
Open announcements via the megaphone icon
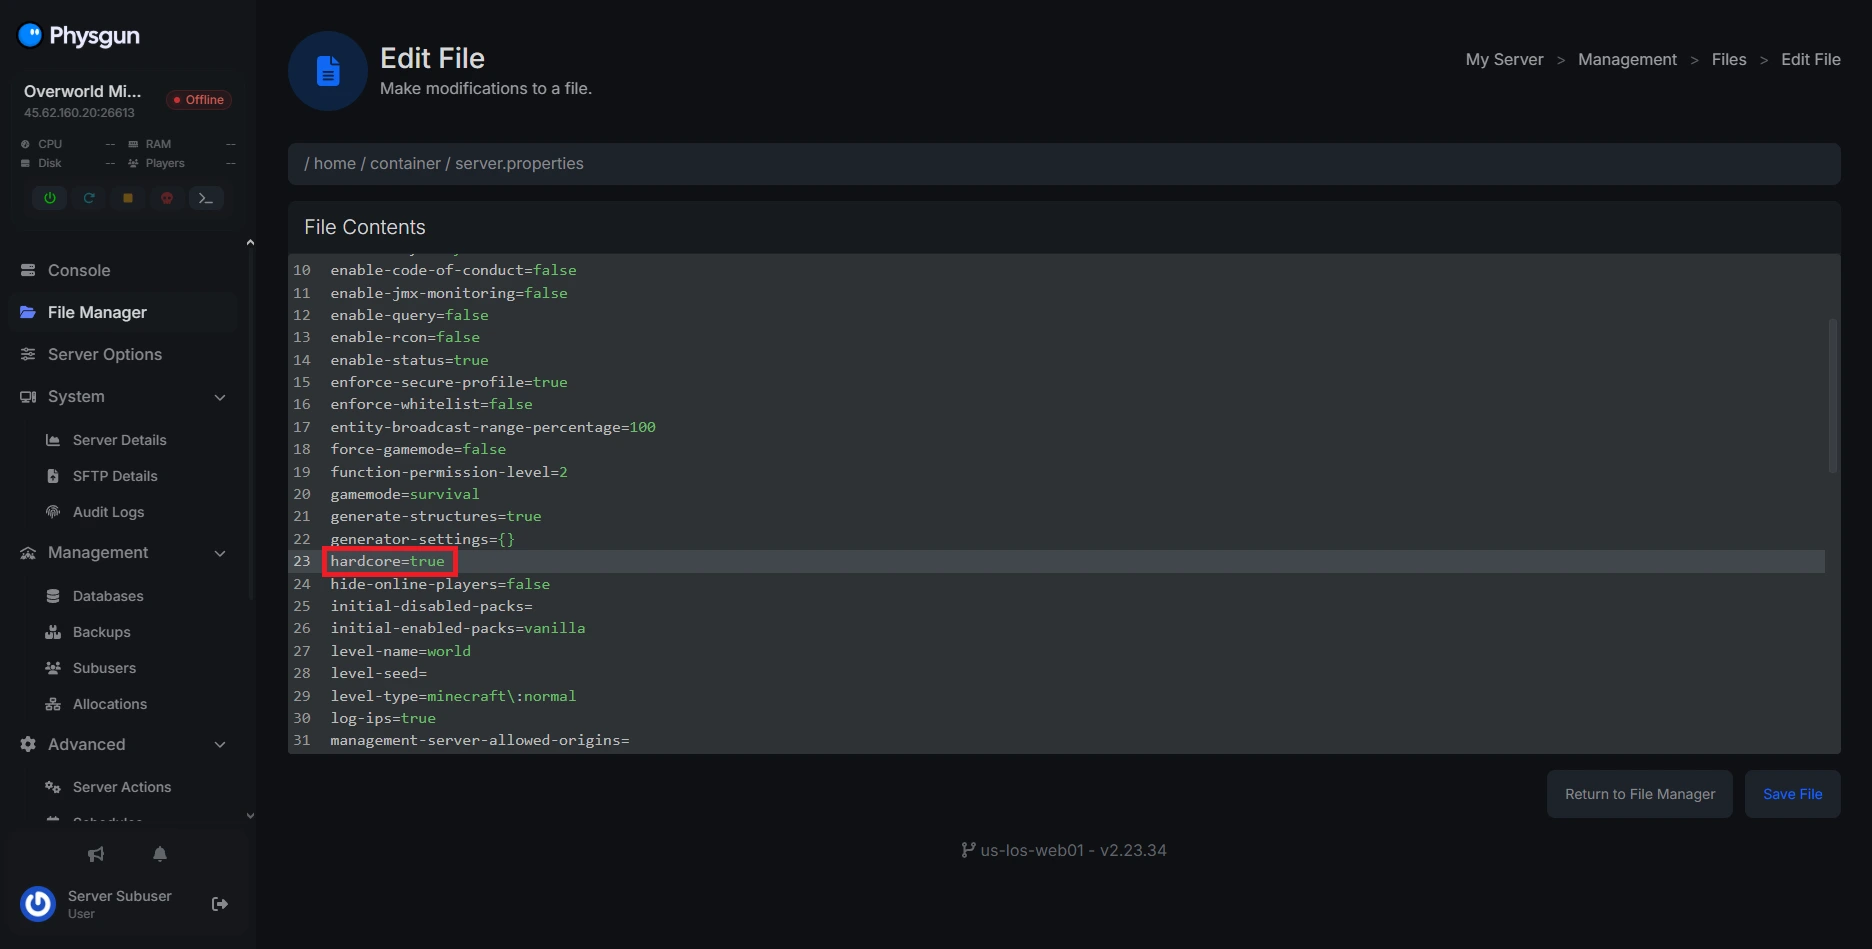pyautogui.click(x=95, y=854)
